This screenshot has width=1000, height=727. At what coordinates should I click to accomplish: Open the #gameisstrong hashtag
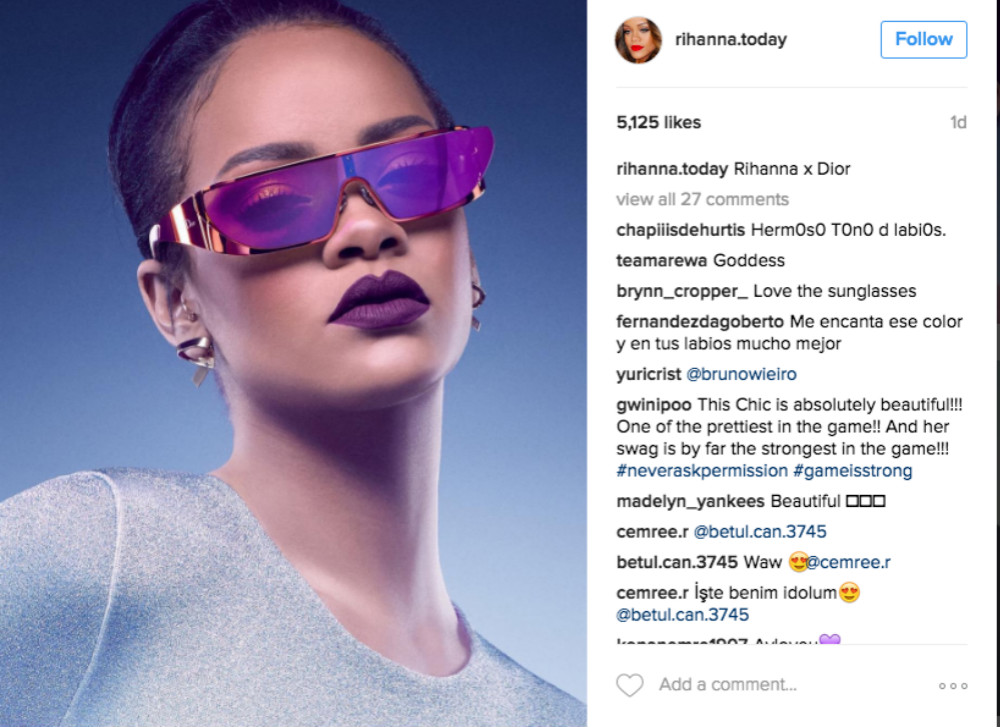point(853,471)
